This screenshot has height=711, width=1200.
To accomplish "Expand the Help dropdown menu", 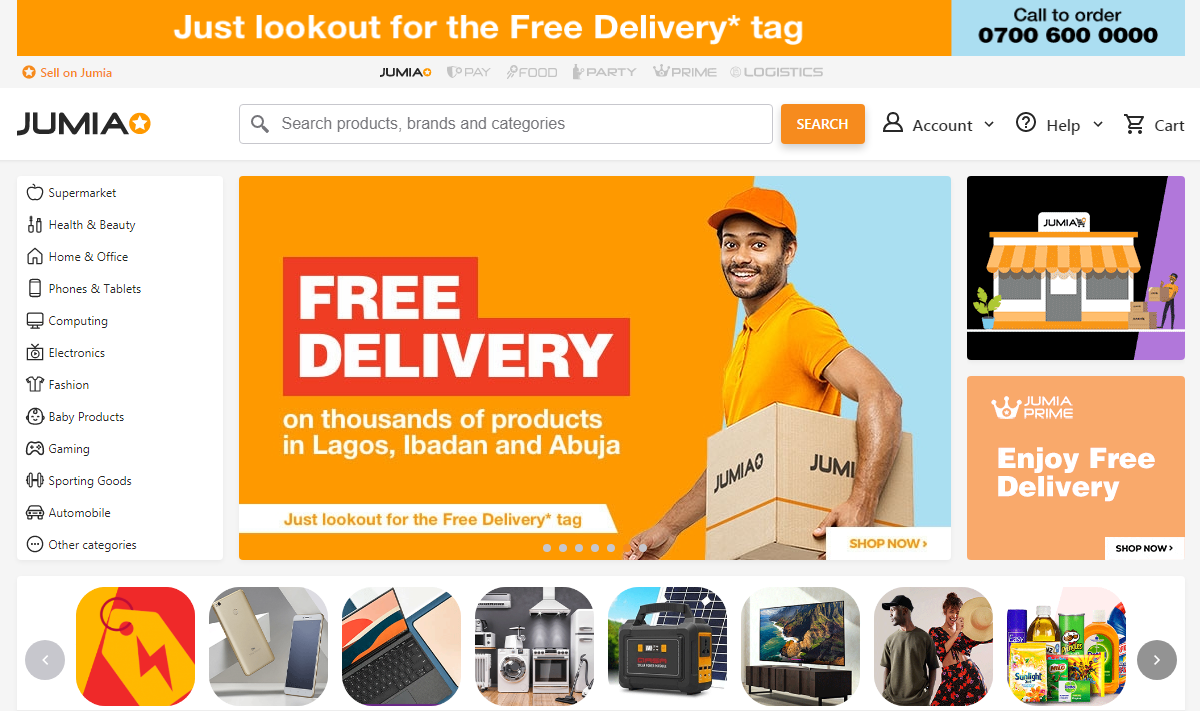I will (x=1060, y=124).
